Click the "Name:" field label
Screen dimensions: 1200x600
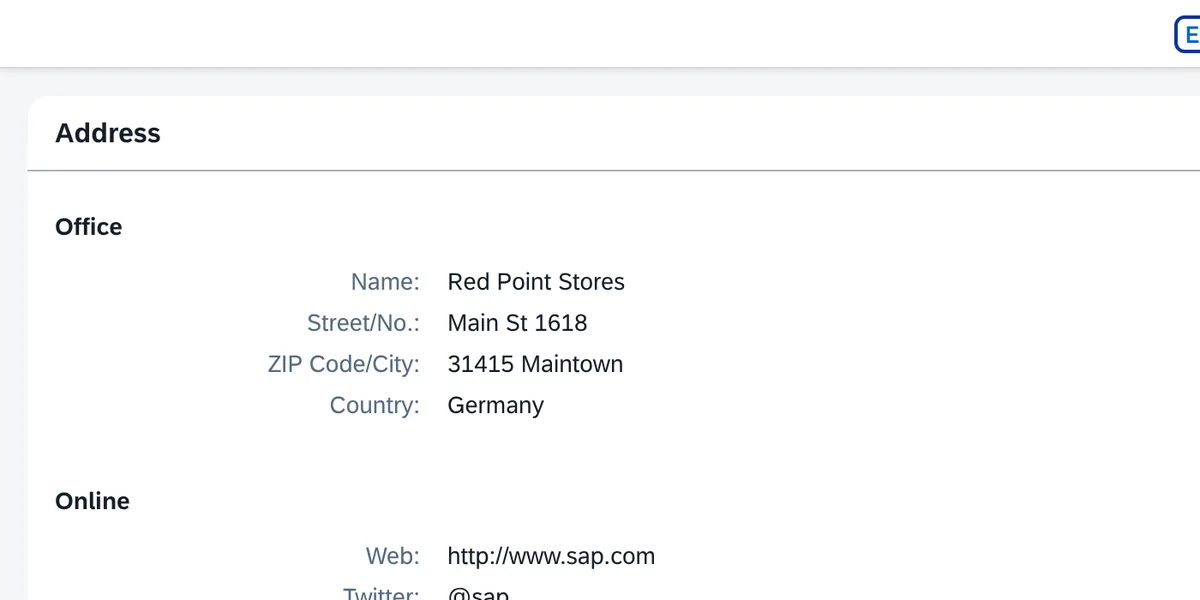click(x=385, y=282)
